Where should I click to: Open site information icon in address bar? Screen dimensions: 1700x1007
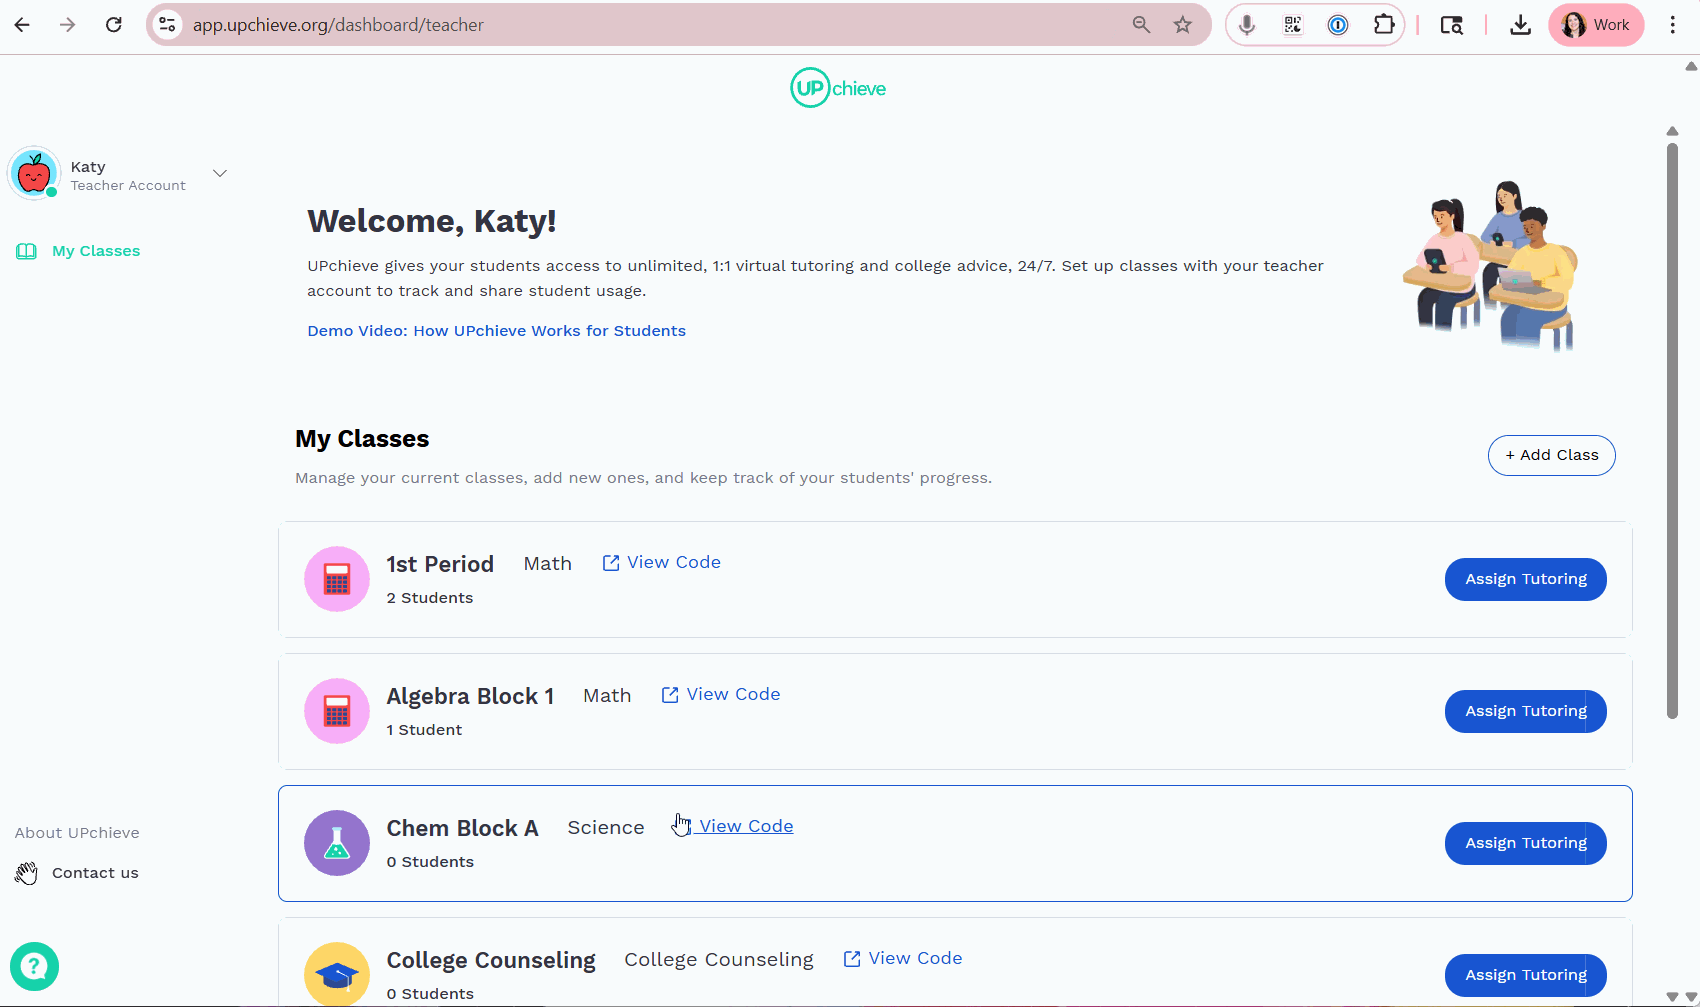click(x=167, y=25)
